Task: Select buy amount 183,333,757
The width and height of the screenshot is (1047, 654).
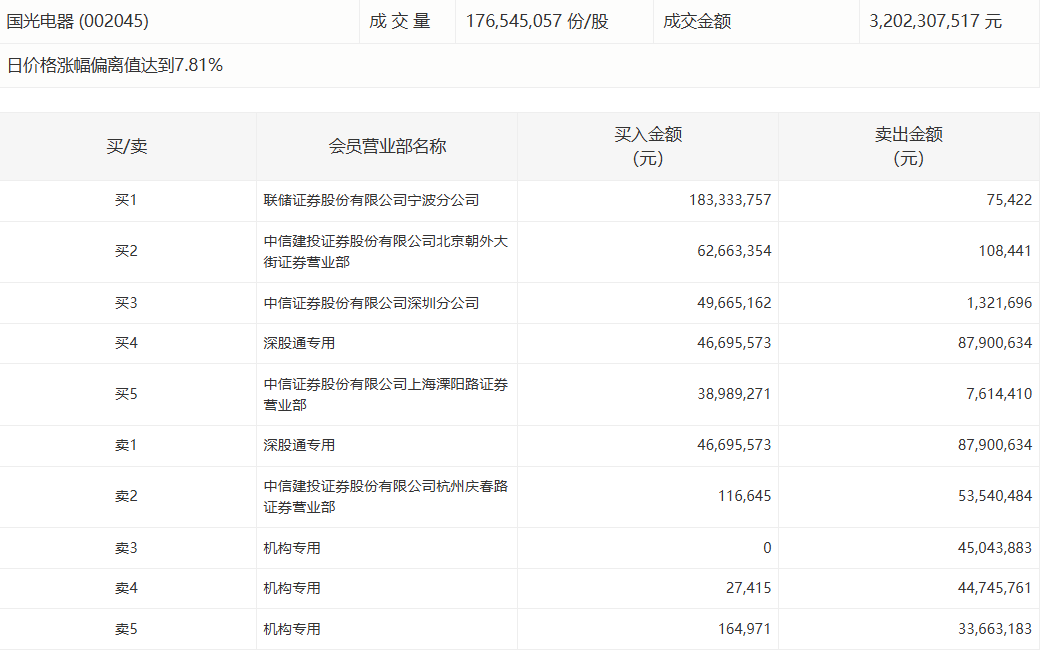Action: point(730,200)
